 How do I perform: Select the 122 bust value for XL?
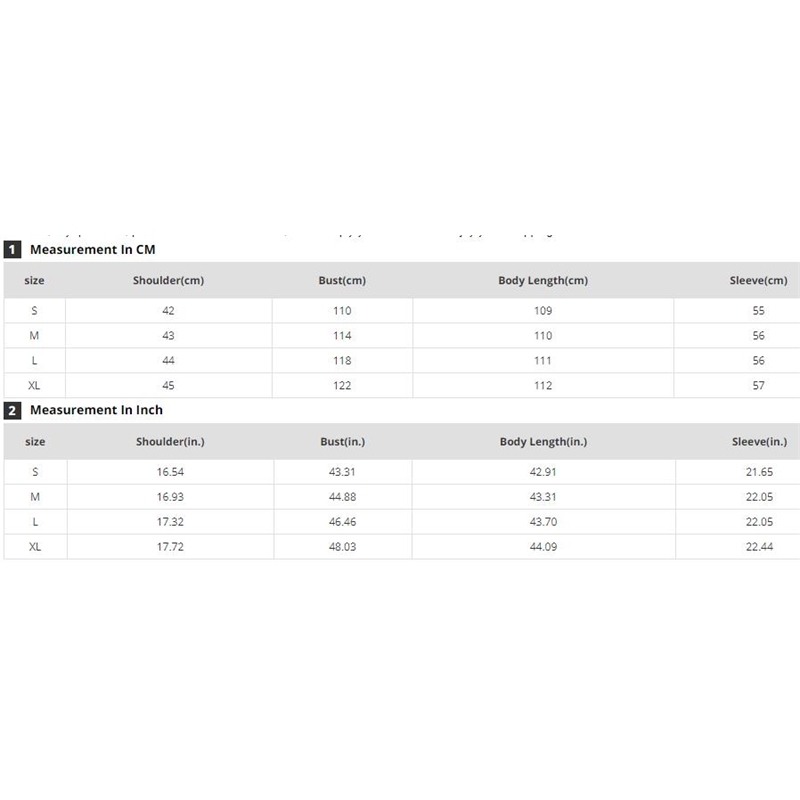coord(342,386)
